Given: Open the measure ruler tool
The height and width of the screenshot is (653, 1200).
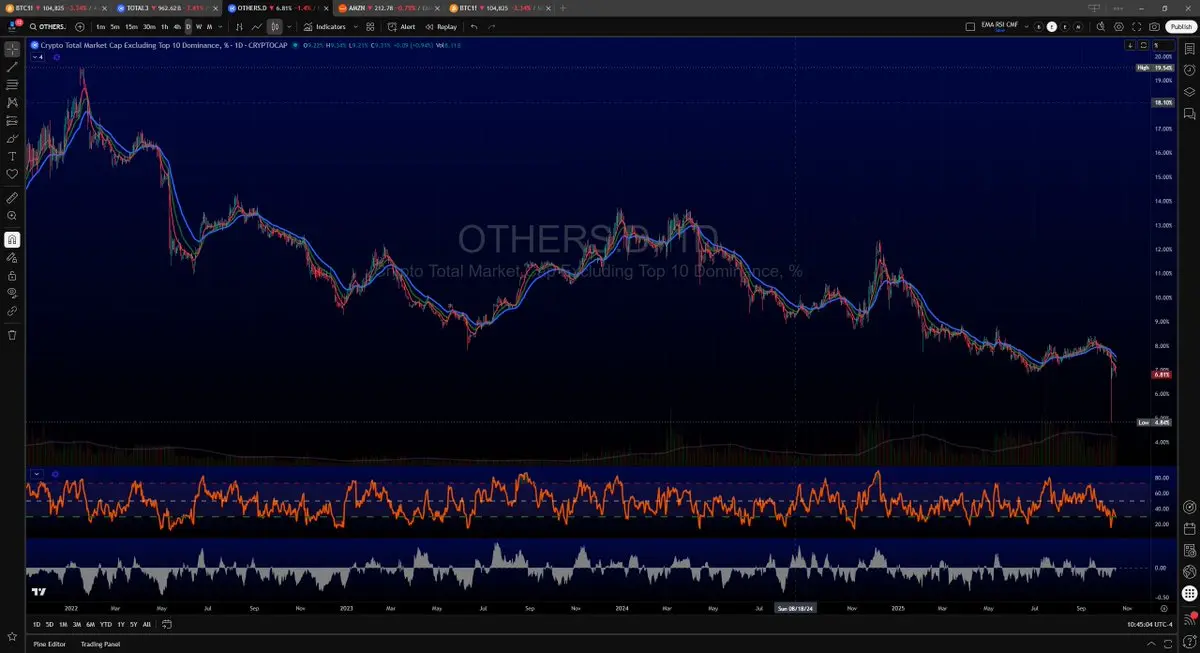Looking at the screenshot, I should (12, 198).
